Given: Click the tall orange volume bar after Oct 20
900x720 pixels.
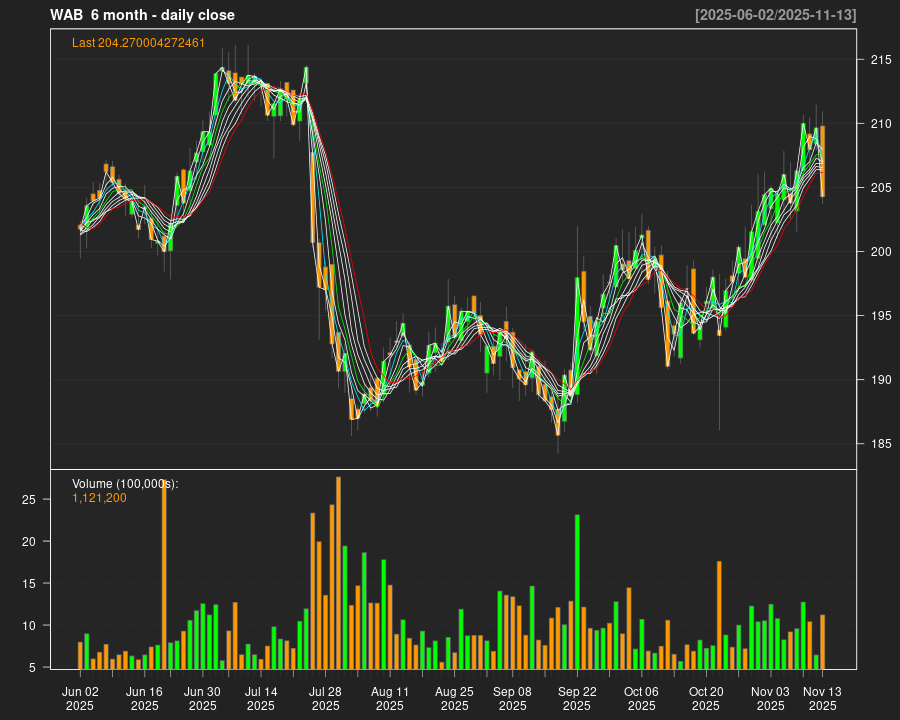Looking at the screenshot, I should (719, 615).
